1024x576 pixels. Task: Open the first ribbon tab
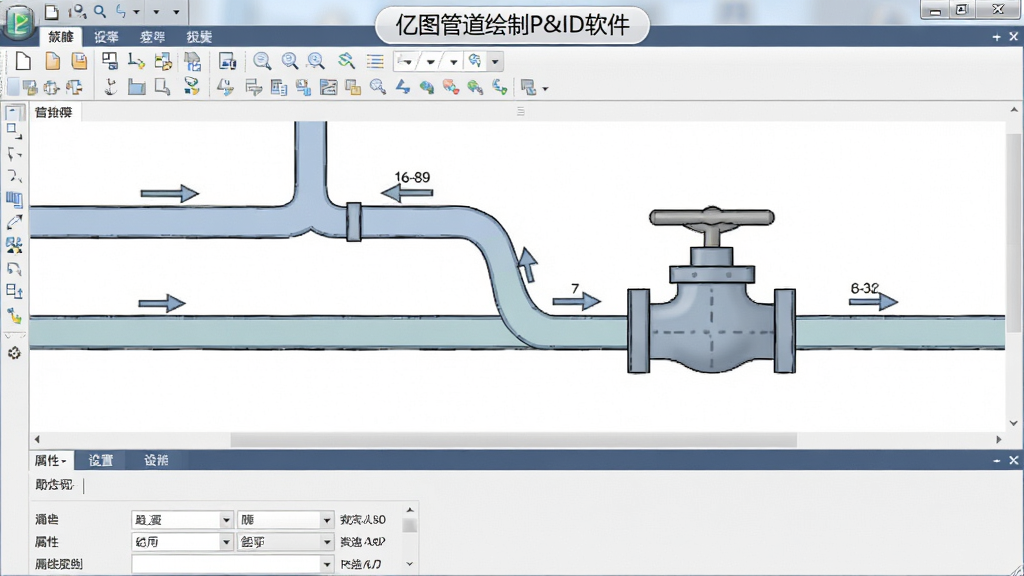[x=61, y=37]
